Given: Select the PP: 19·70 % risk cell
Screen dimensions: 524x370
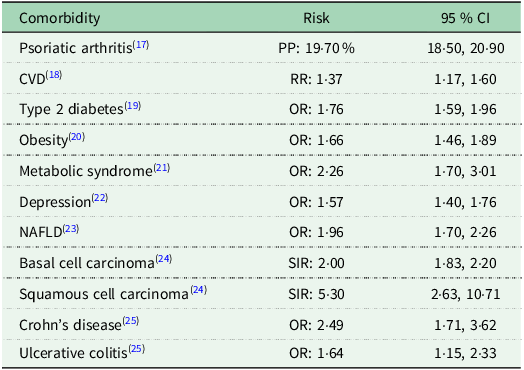Looking at the screenshot, I should [x=316, y=48].
